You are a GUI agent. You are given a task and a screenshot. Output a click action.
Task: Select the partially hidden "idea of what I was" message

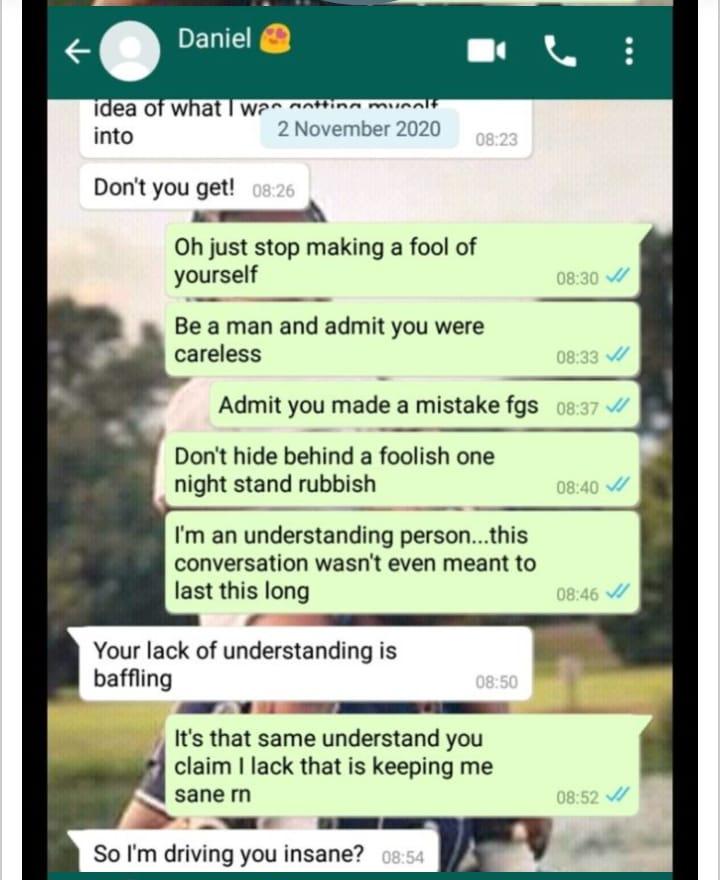(306, 129)
